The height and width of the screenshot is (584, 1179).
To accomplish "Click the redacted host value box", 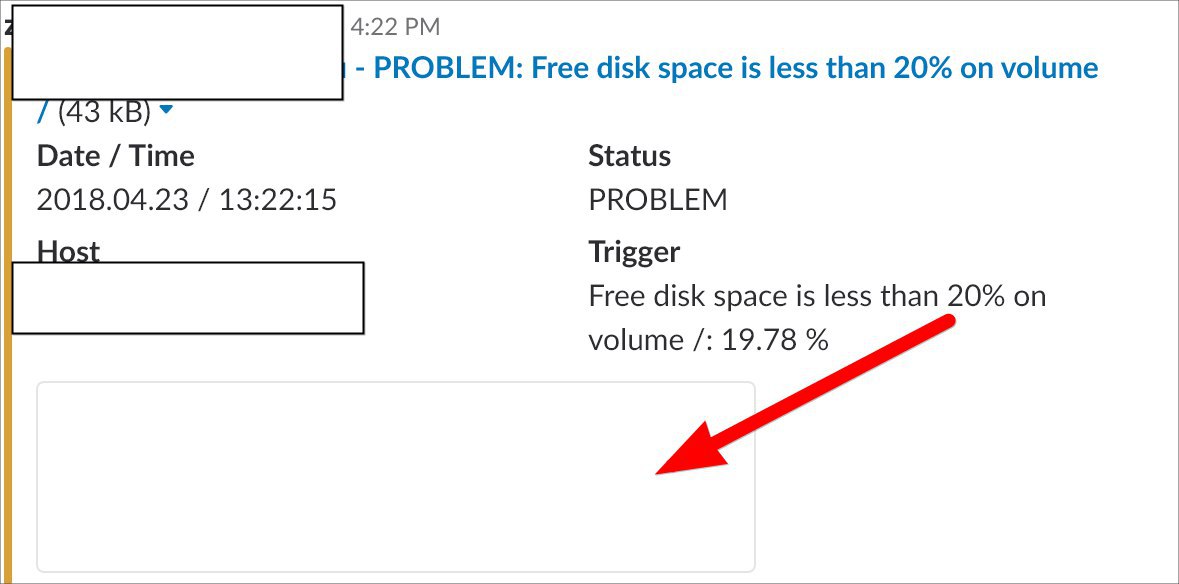I will [x=187, y=298].
